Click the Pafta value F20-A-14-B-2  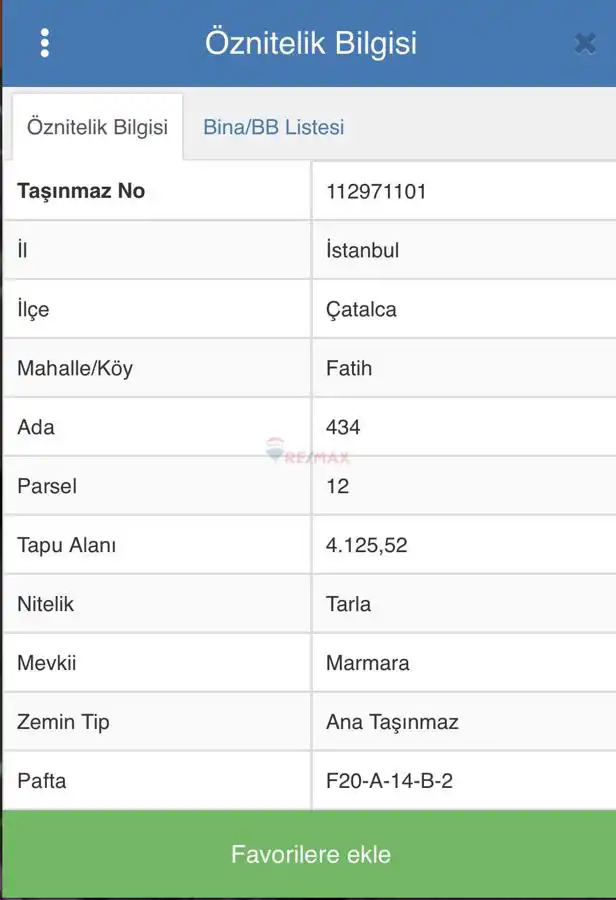click(389, 781)
